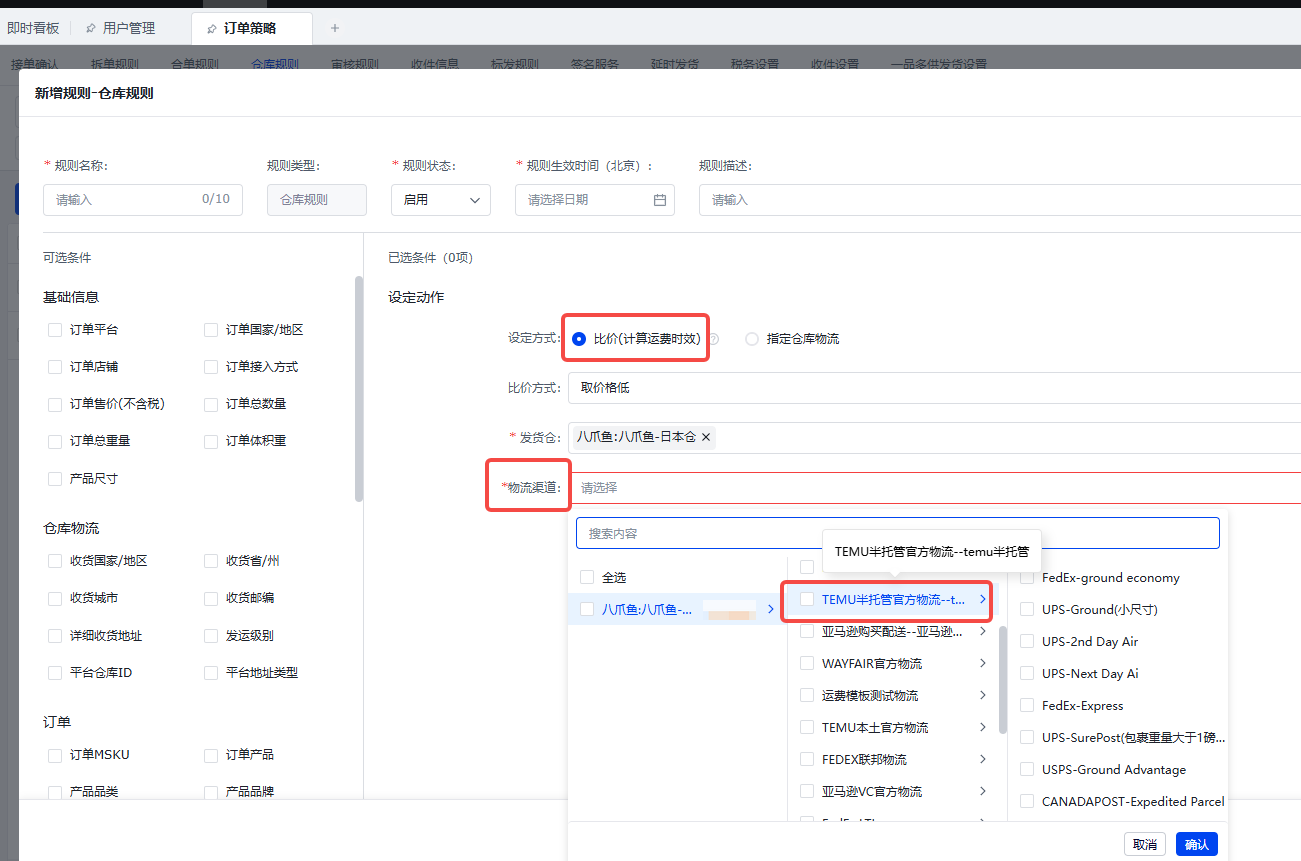Click the 取消 button in dropdown

point(1145,845)
